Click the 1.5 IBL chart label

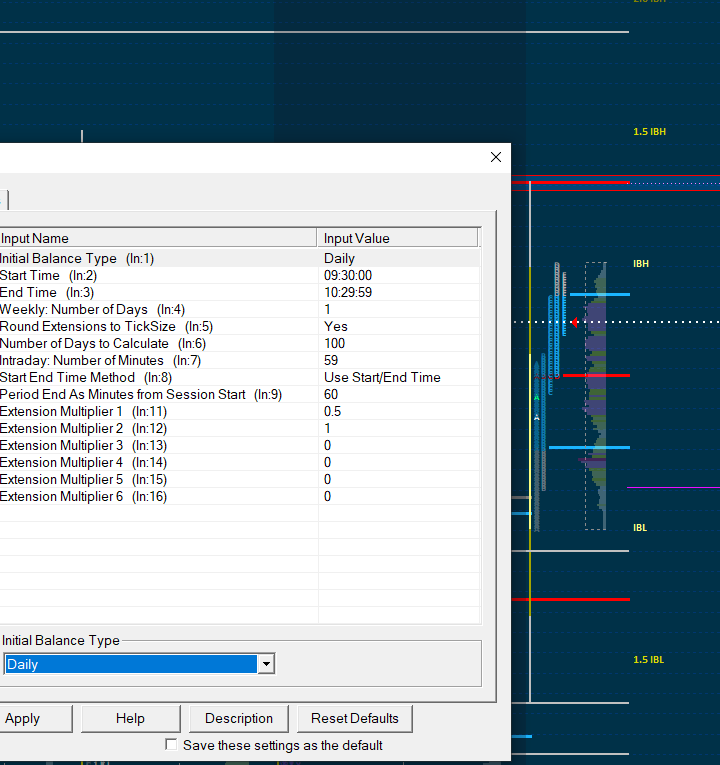click(648, 660)
